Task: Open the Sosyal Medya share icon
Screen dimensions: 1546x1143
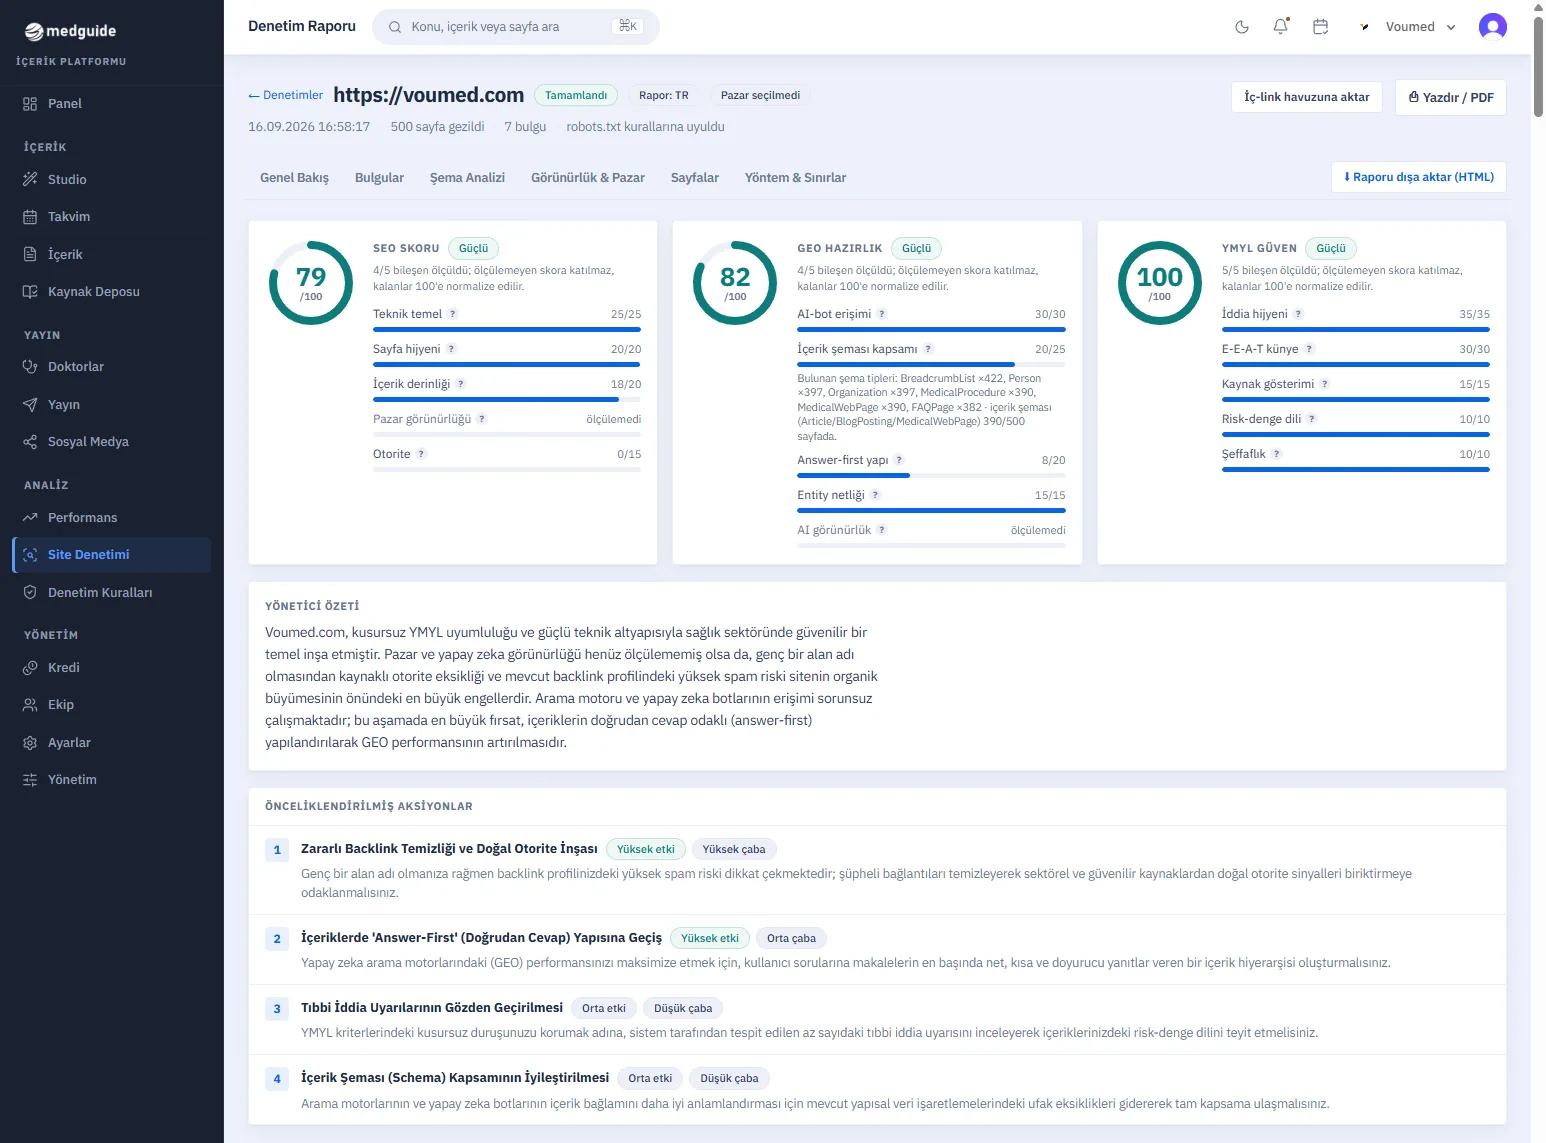Action: (30, 442)
